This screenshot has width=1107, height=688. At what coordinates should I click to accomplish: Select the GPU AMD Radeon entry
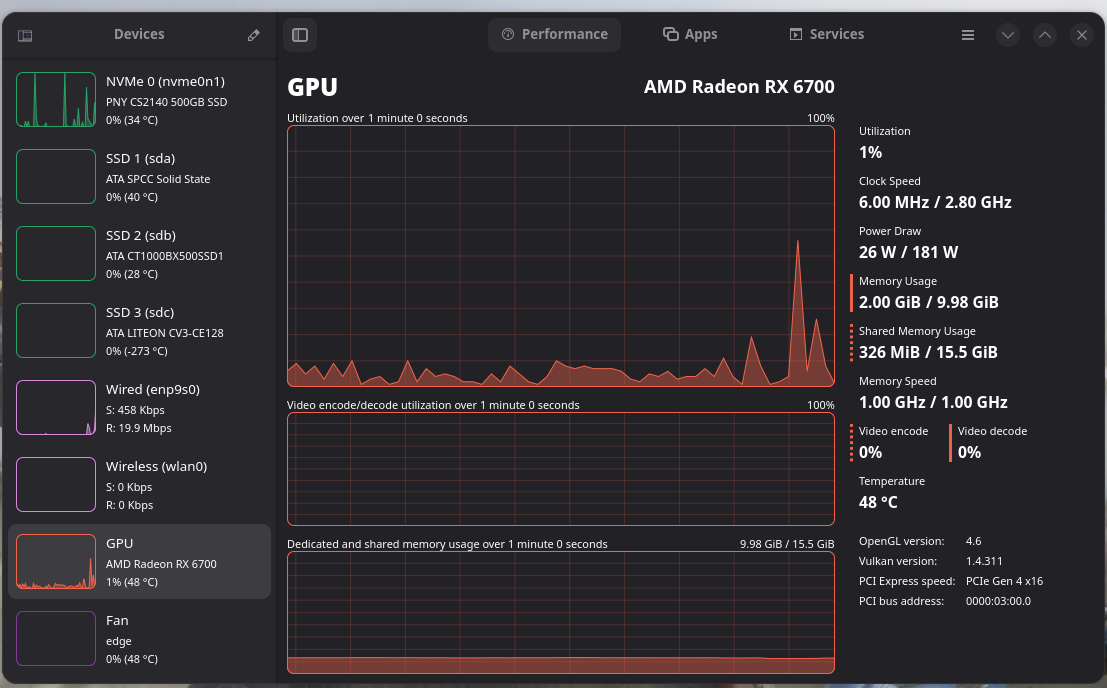[139, 562]
